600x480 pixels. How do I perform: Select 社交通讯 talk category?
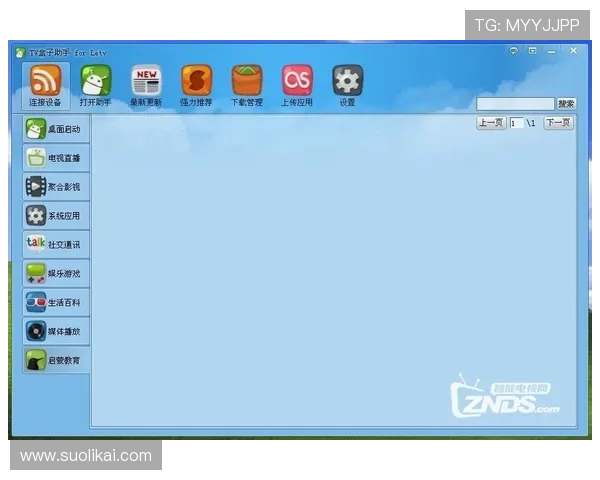[x=56, y=244]
